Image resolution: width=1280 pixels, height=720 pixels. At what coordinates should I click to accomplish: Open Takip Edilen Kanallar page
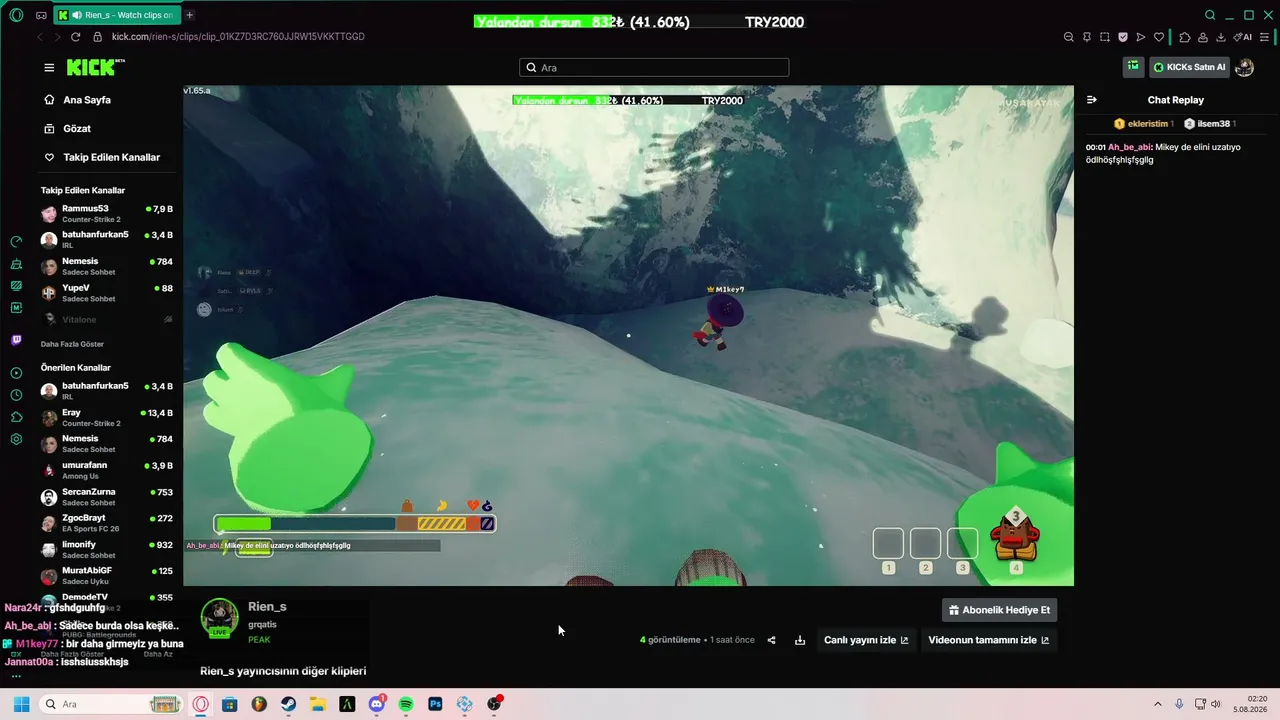point(102,157)
